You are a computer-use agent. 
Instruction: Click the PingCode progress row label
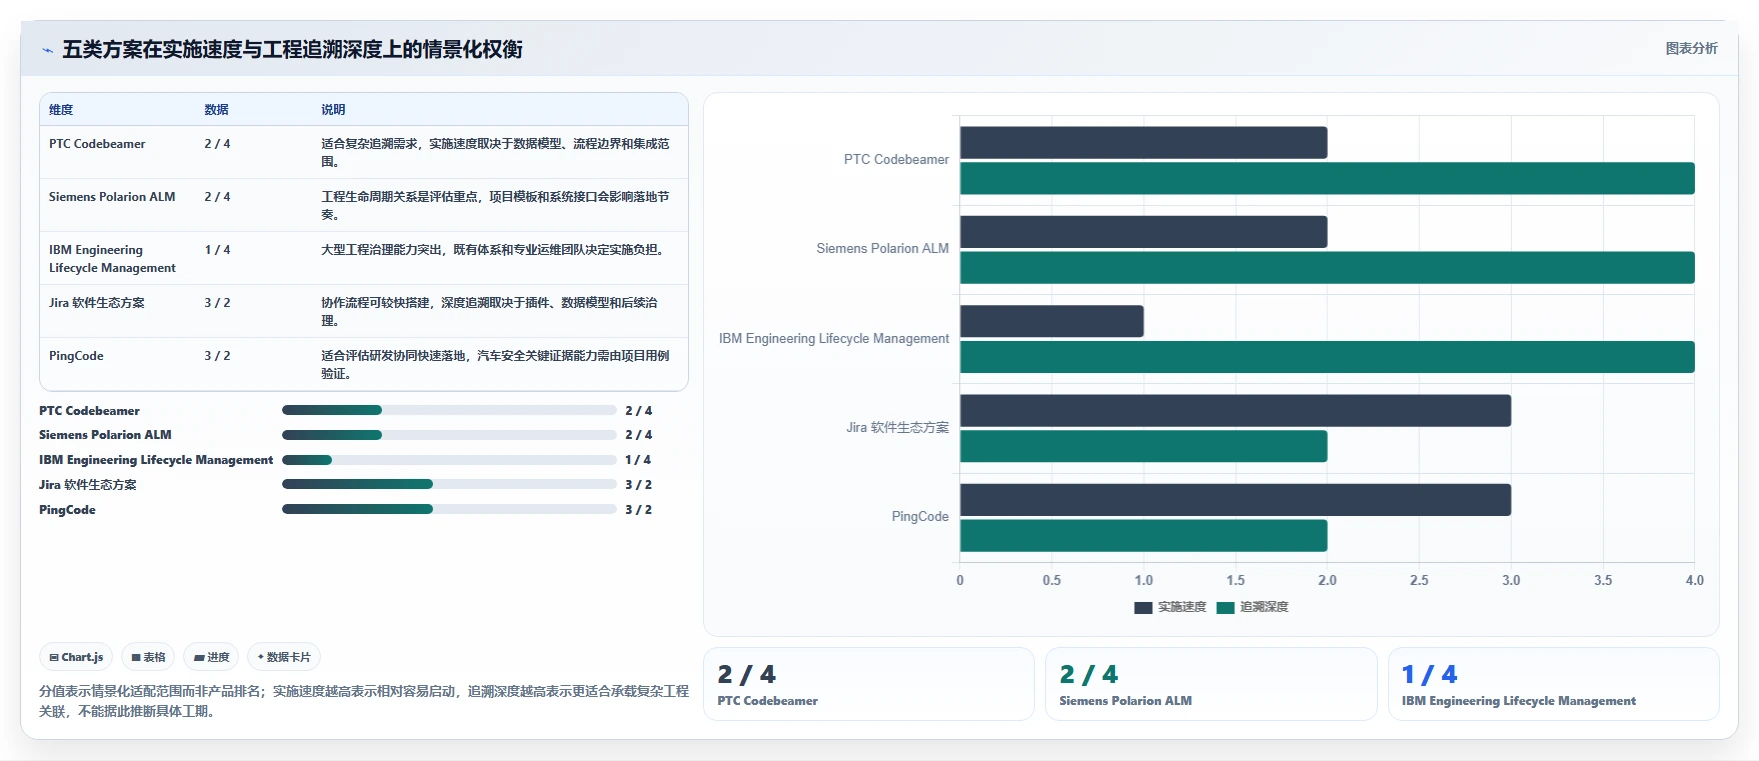point(67,510)
